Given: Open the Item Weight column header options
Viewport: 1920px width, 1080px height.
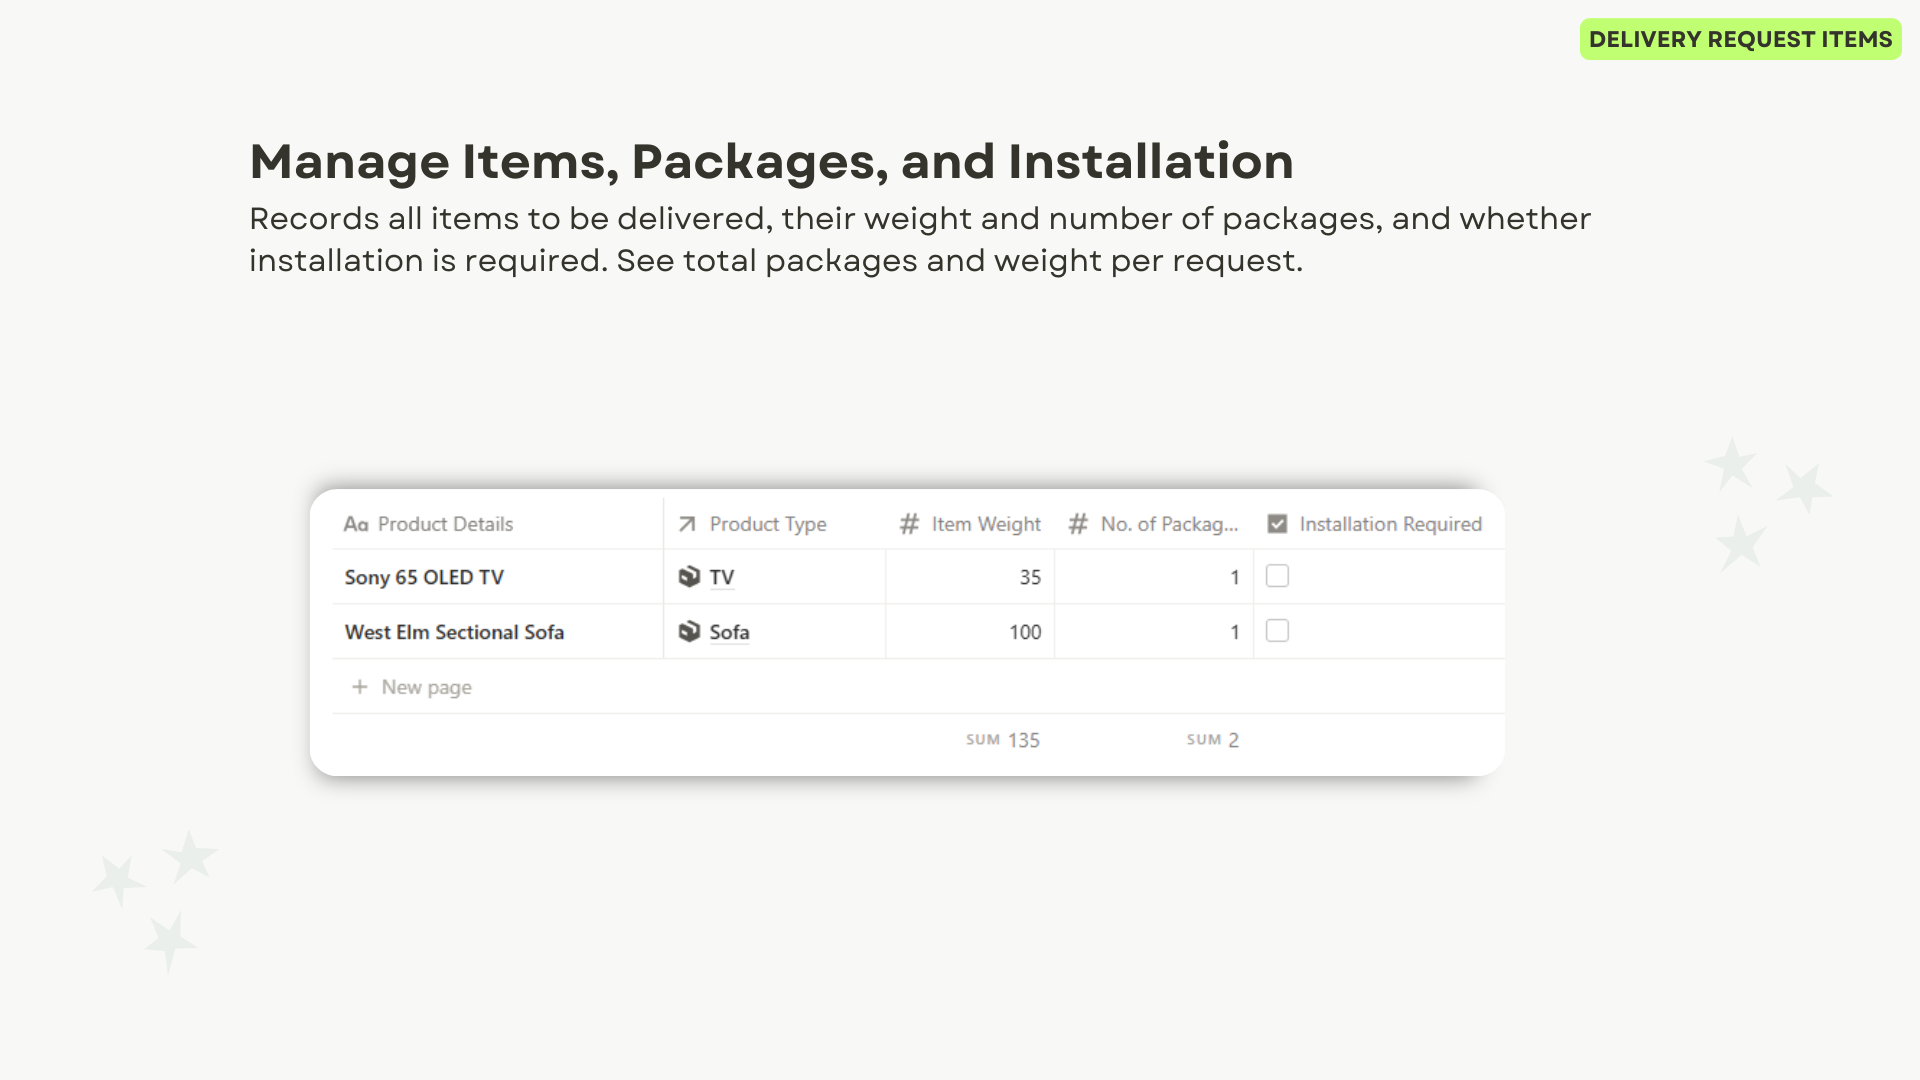Looking at the screenshot, I should 985,524.
